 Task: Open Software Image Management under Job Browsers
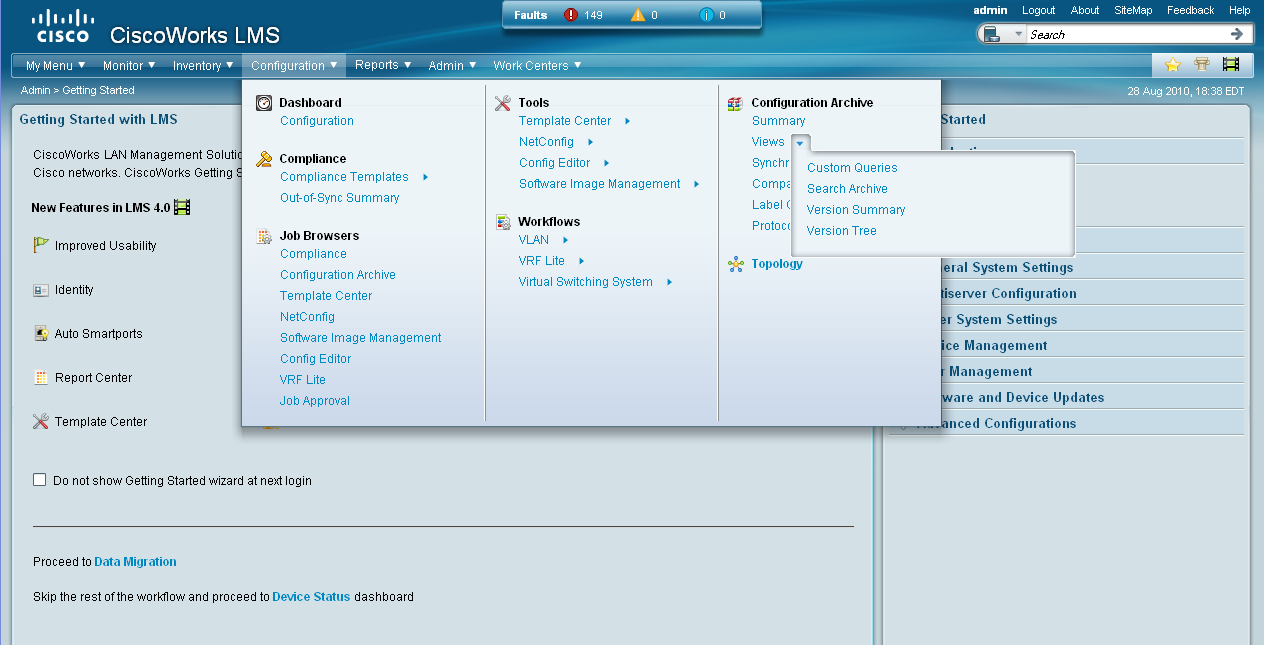361,338
